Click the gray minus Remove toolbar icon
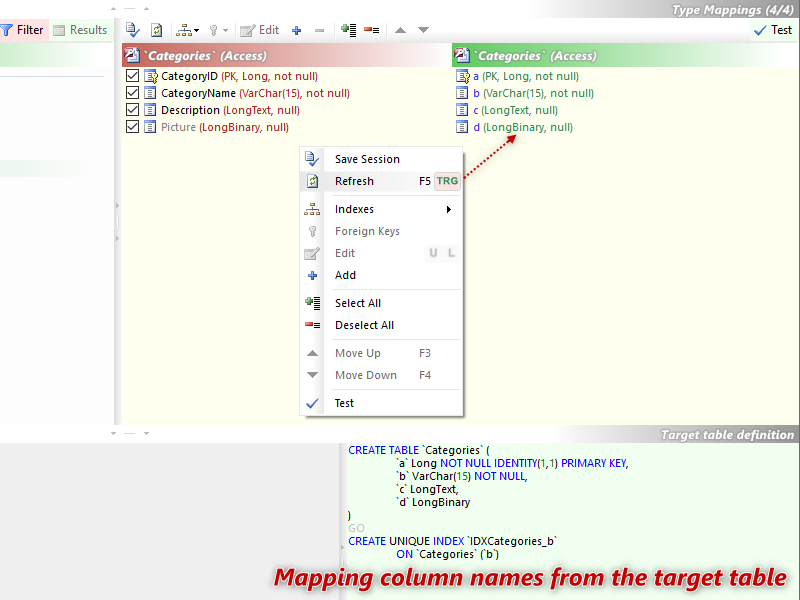Image resolution: width=800 pixels, height=600 pixels. coord(319,31)
